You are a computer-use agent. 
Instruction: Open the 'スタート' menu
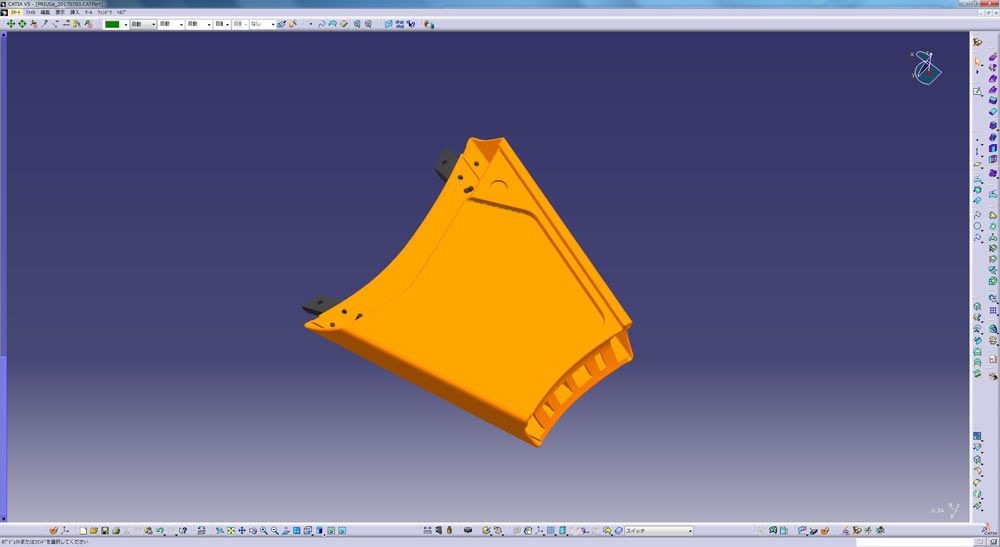click(x=16, y=12)
